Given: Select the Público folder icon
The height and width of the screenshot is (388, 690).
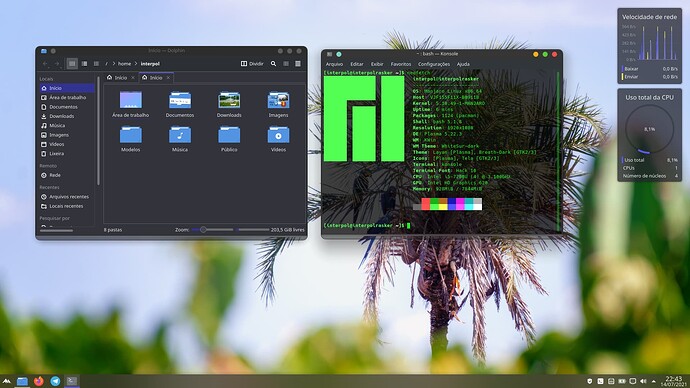Looking at the screenshot, I should click(229, 135).
